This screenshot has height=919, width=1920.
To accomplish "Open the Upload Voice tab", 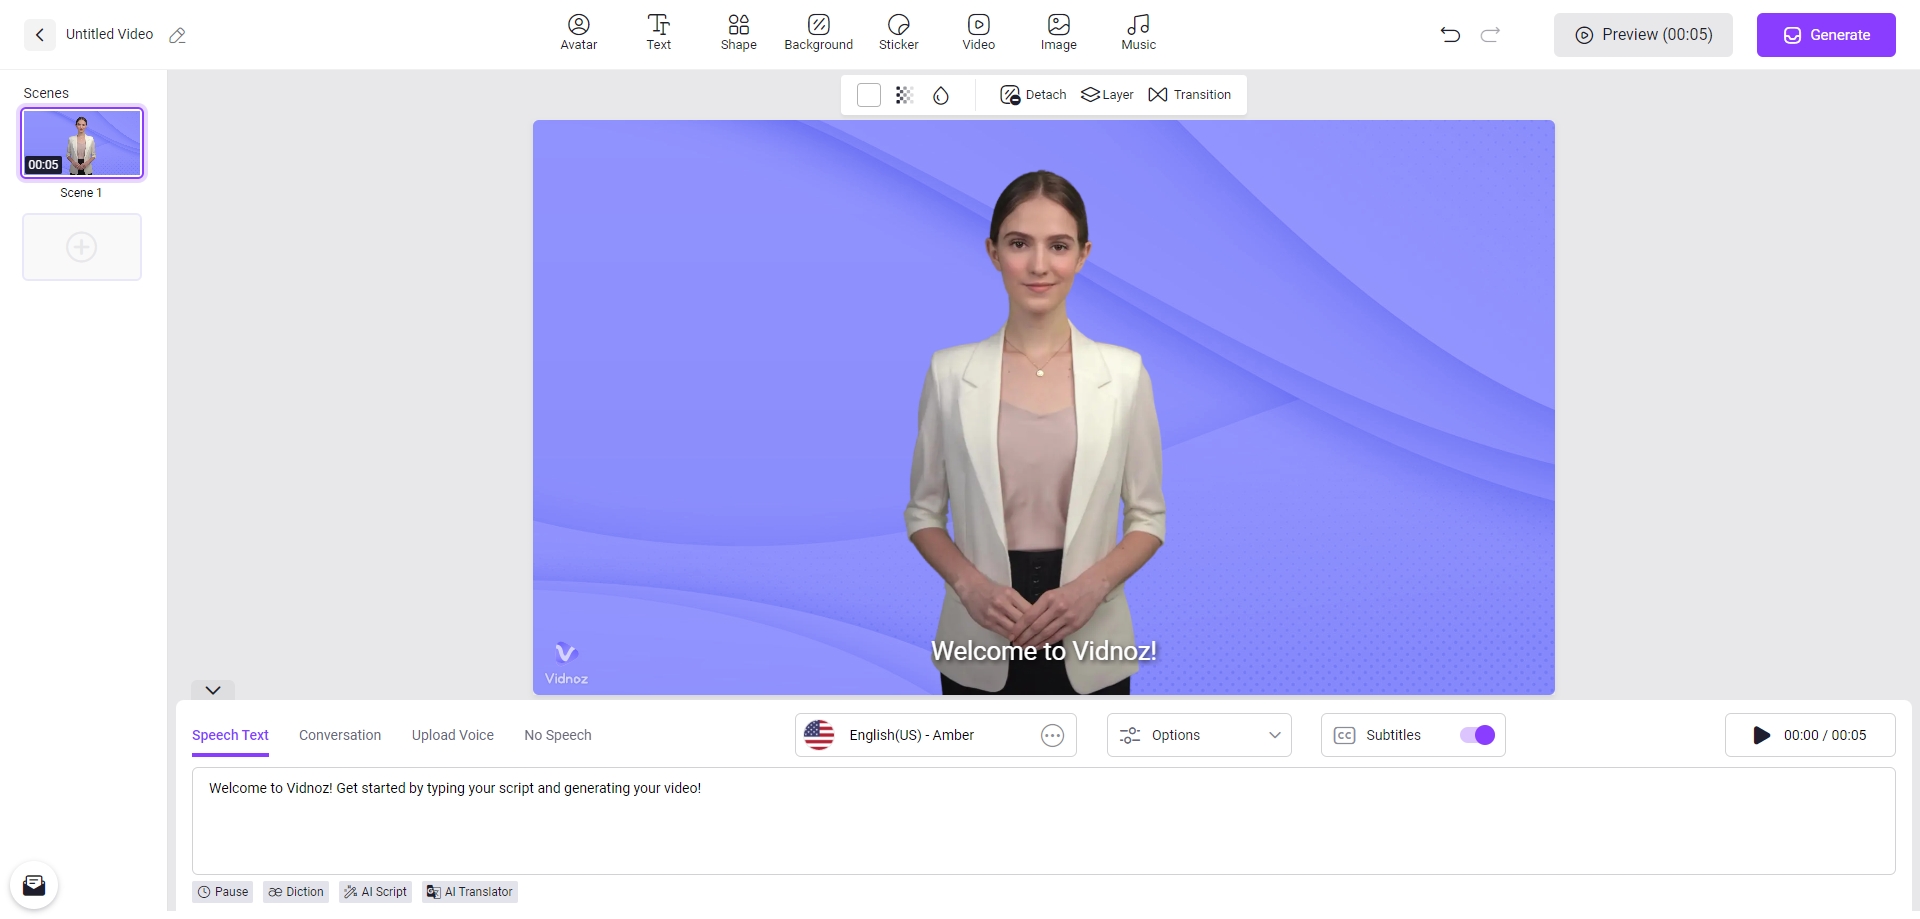I will 452,735.
